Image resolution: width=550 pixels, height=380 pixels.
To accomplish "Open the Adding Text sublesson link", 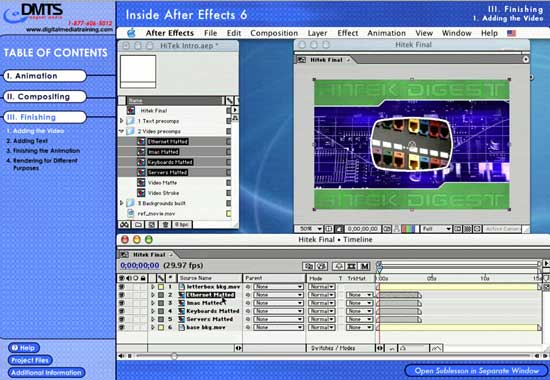I will tap(27, 141).
